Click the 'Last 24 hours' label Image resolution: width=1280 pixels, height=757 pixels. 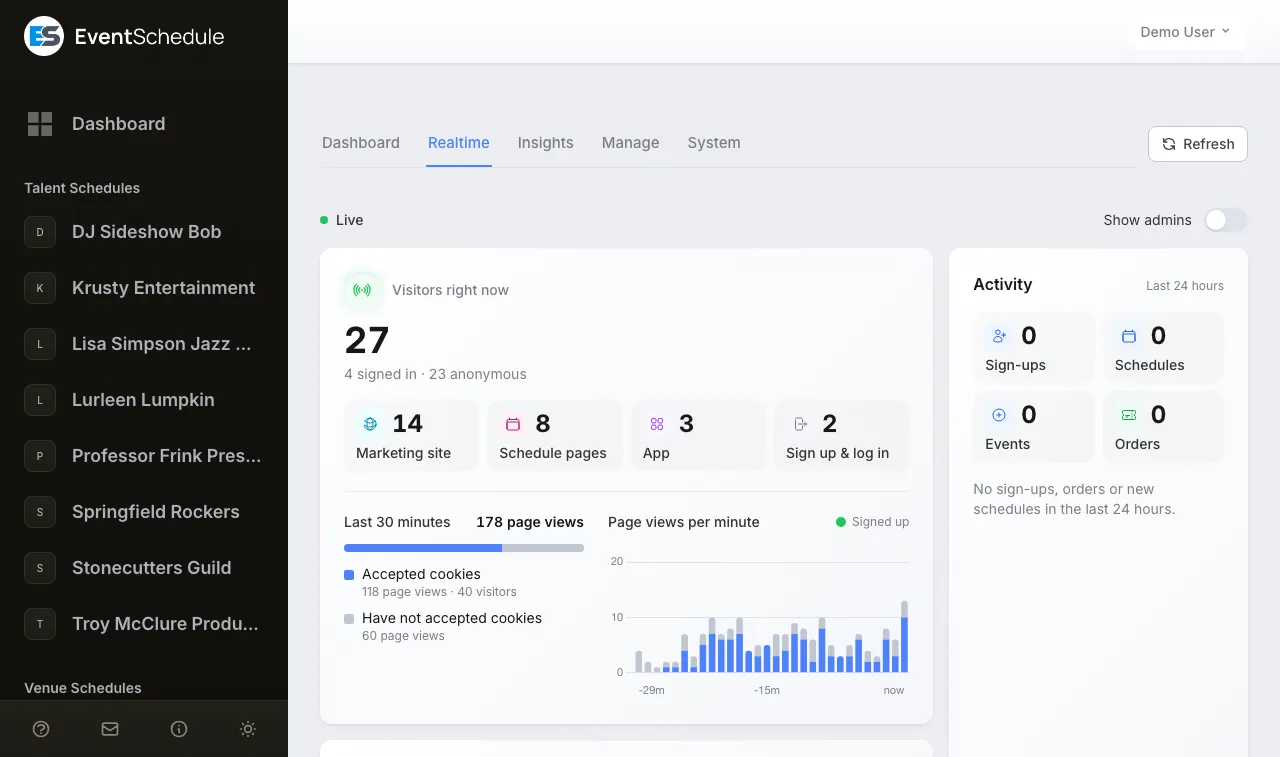click(1185, 286)
